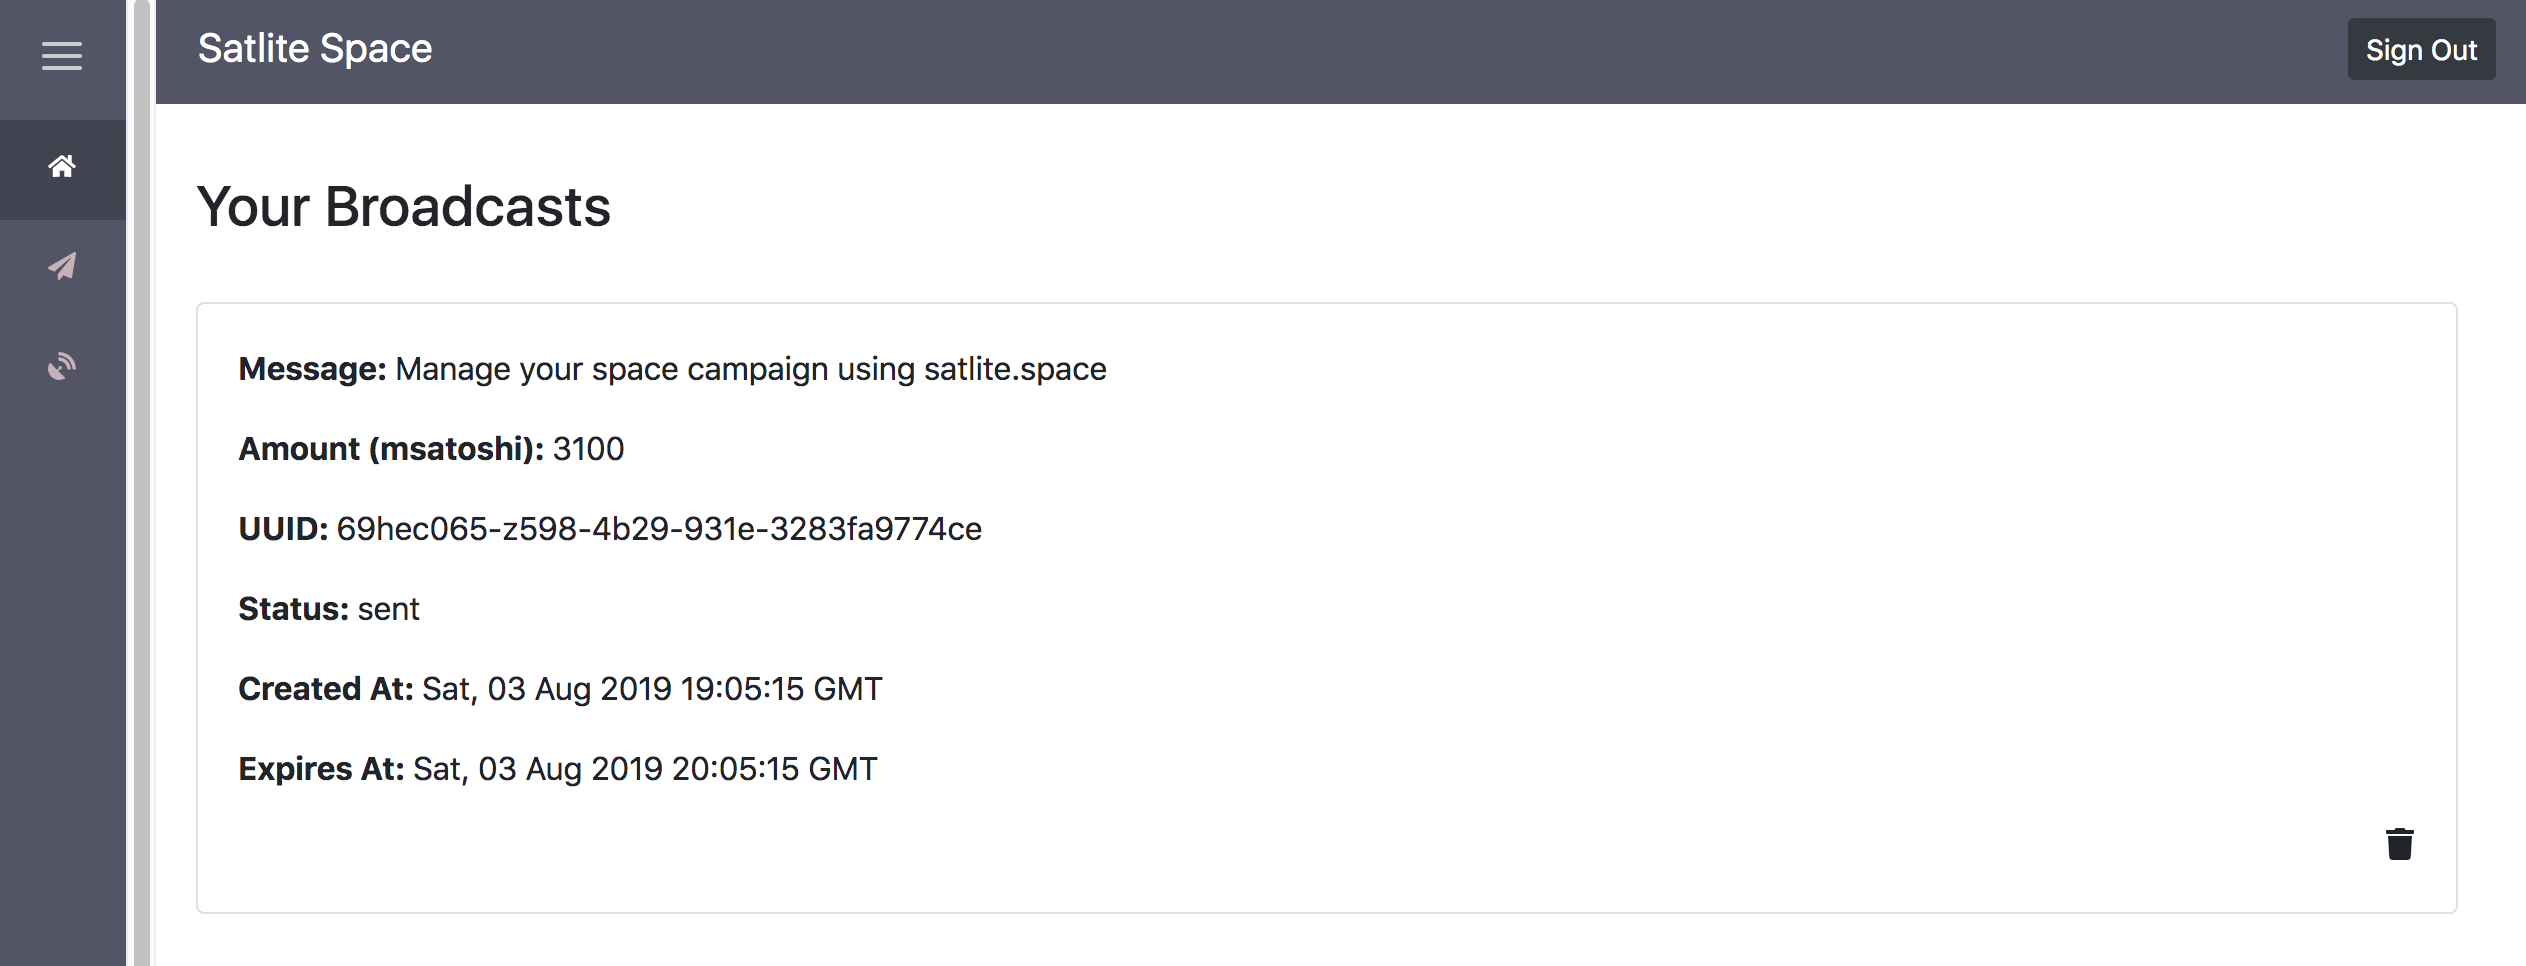Switch to the active home sidebar item
This screenshot has height=966, width=2526.
click(x=62, y=168)
